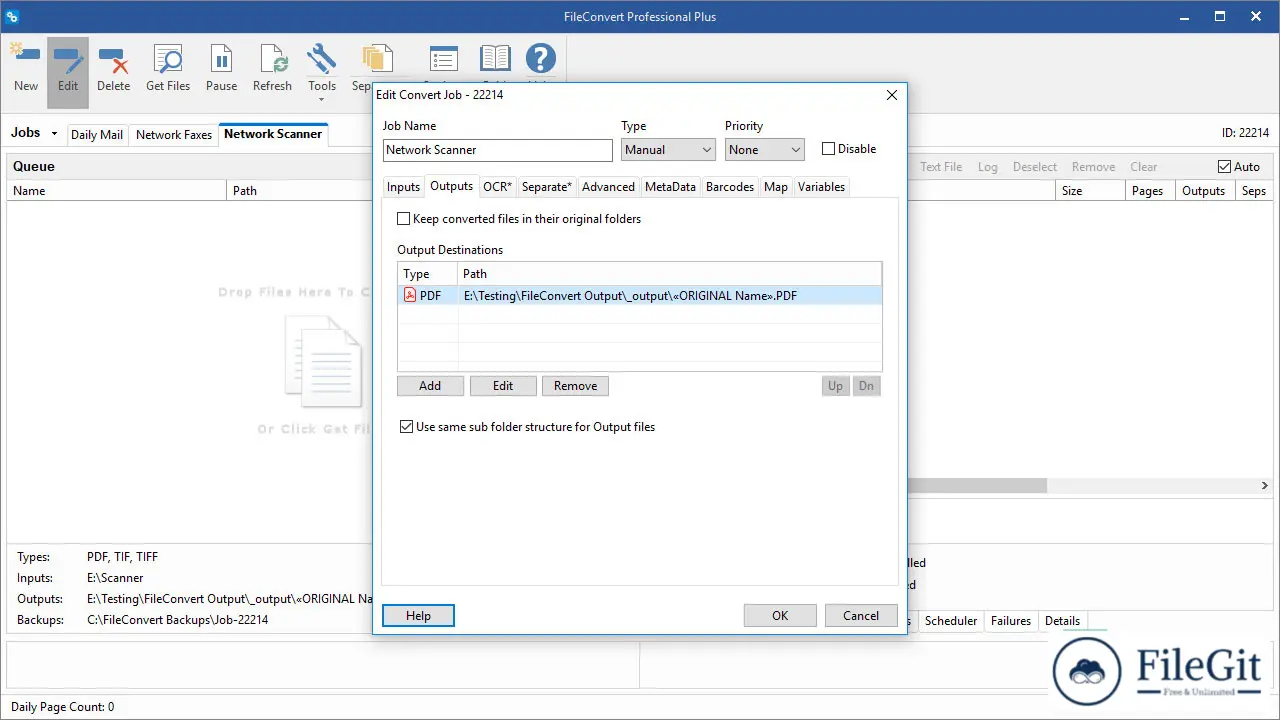Image resolution: width=1280 pixels, height=720 pixels.
Task: Select the Daily Mail job tab
Action: 97,135
